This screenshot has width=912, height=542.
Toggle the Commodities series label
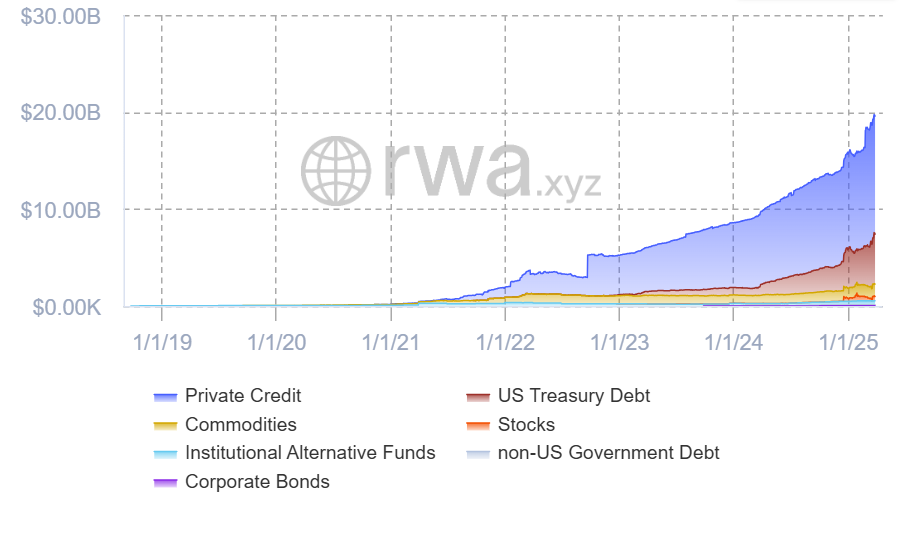tap(241, 425)
